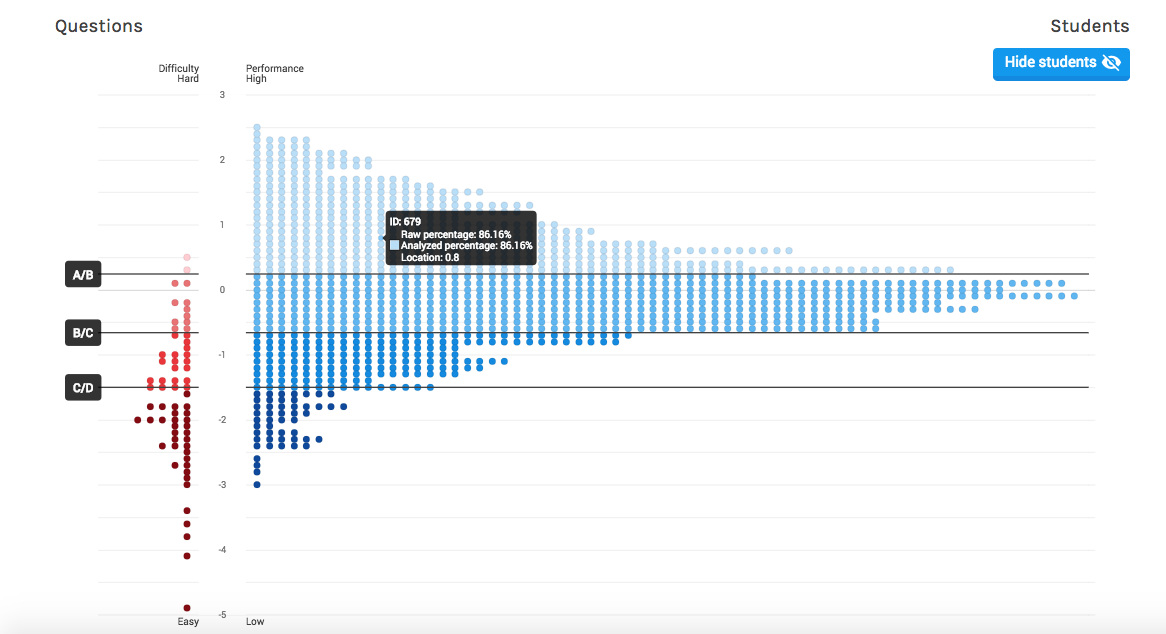The width and height of the screenshot is (1166, 634).
Task: Click the ID: 679 tooltip text
Action: [x=405, y=221]
